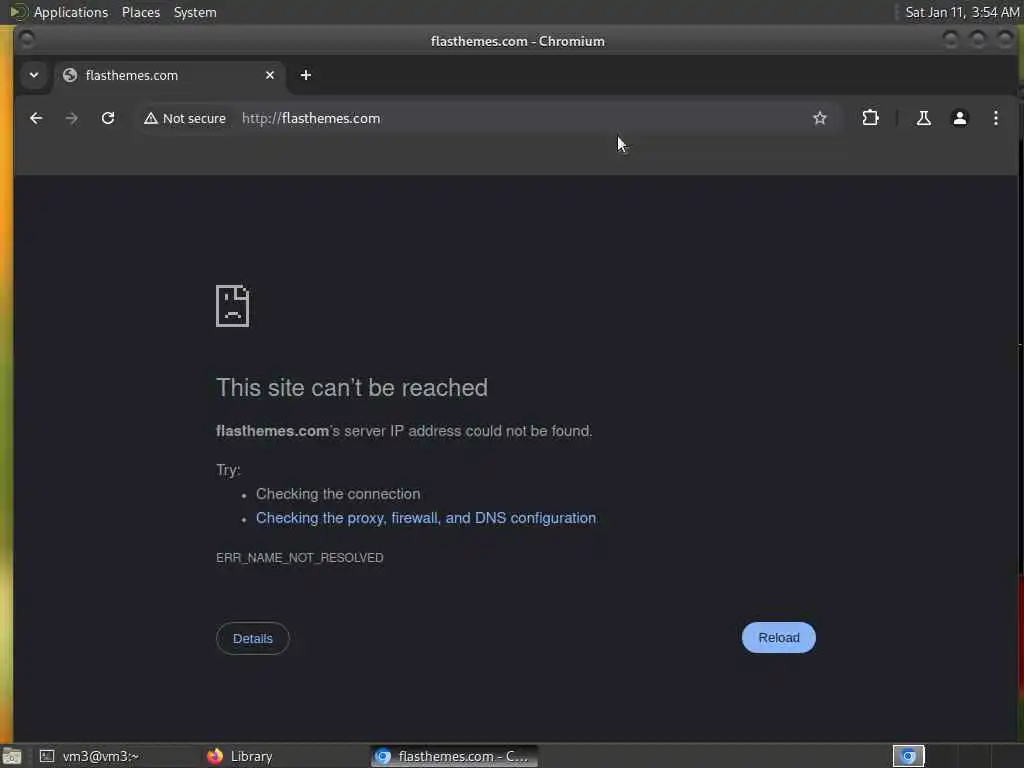Open the profile avatar menu
The width and height of the screenshot is (1024, 768).
pyautogui.click(x=959, y=118)
